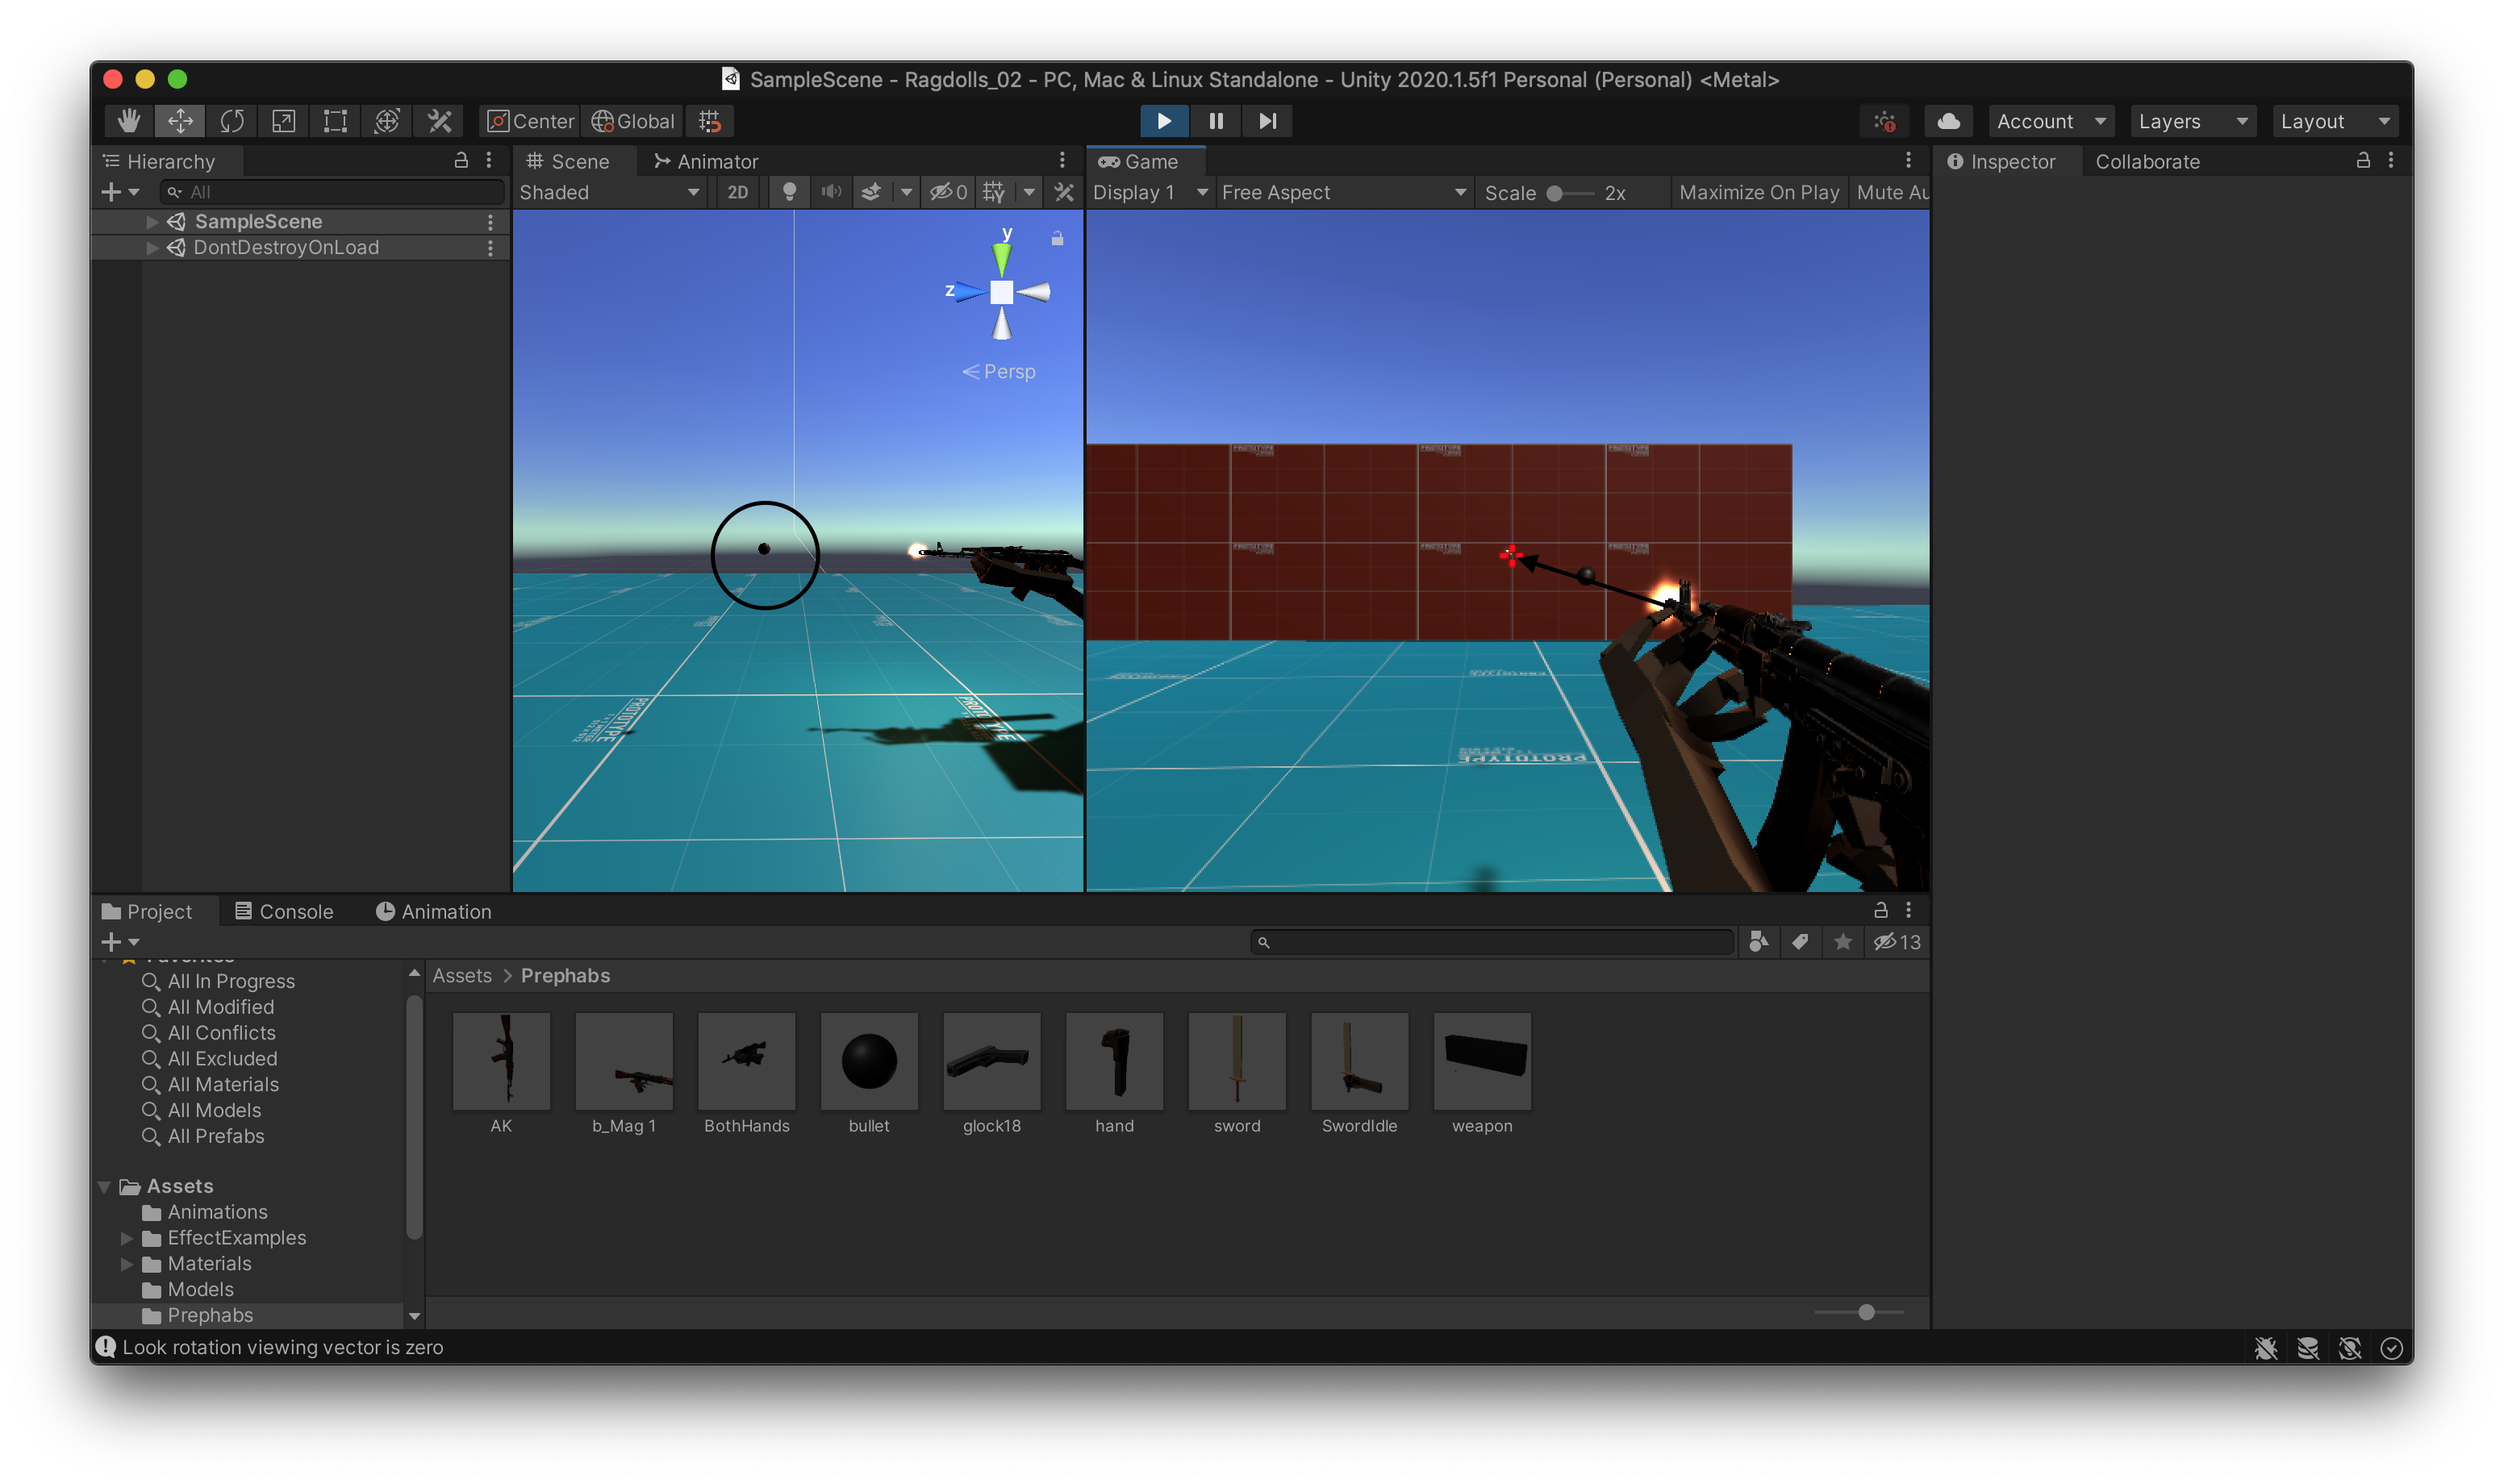Stop play mode with Play button
The height and width of the screenshot is (1484, 2504).
tap(1164, 121)
